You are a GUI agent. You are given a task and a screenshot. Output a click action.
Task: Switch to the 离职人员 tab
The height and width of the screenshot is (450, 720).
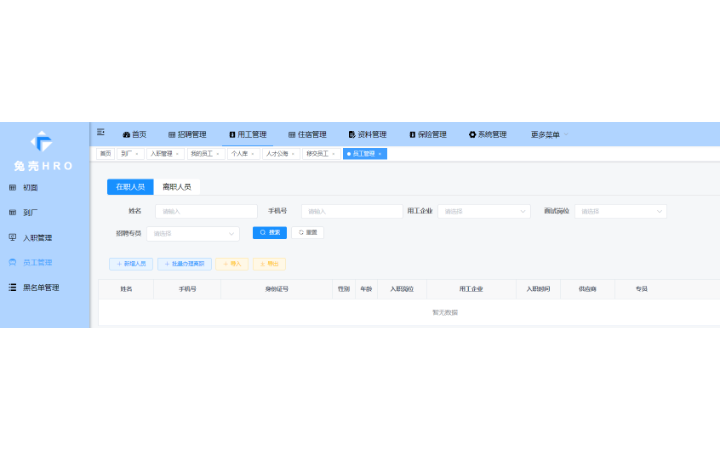click(x=177, y=187)
